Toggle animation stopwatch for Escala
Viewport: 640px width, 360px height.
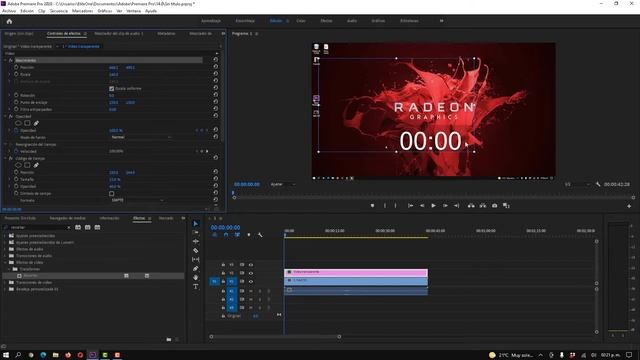(x=16, y=74)
